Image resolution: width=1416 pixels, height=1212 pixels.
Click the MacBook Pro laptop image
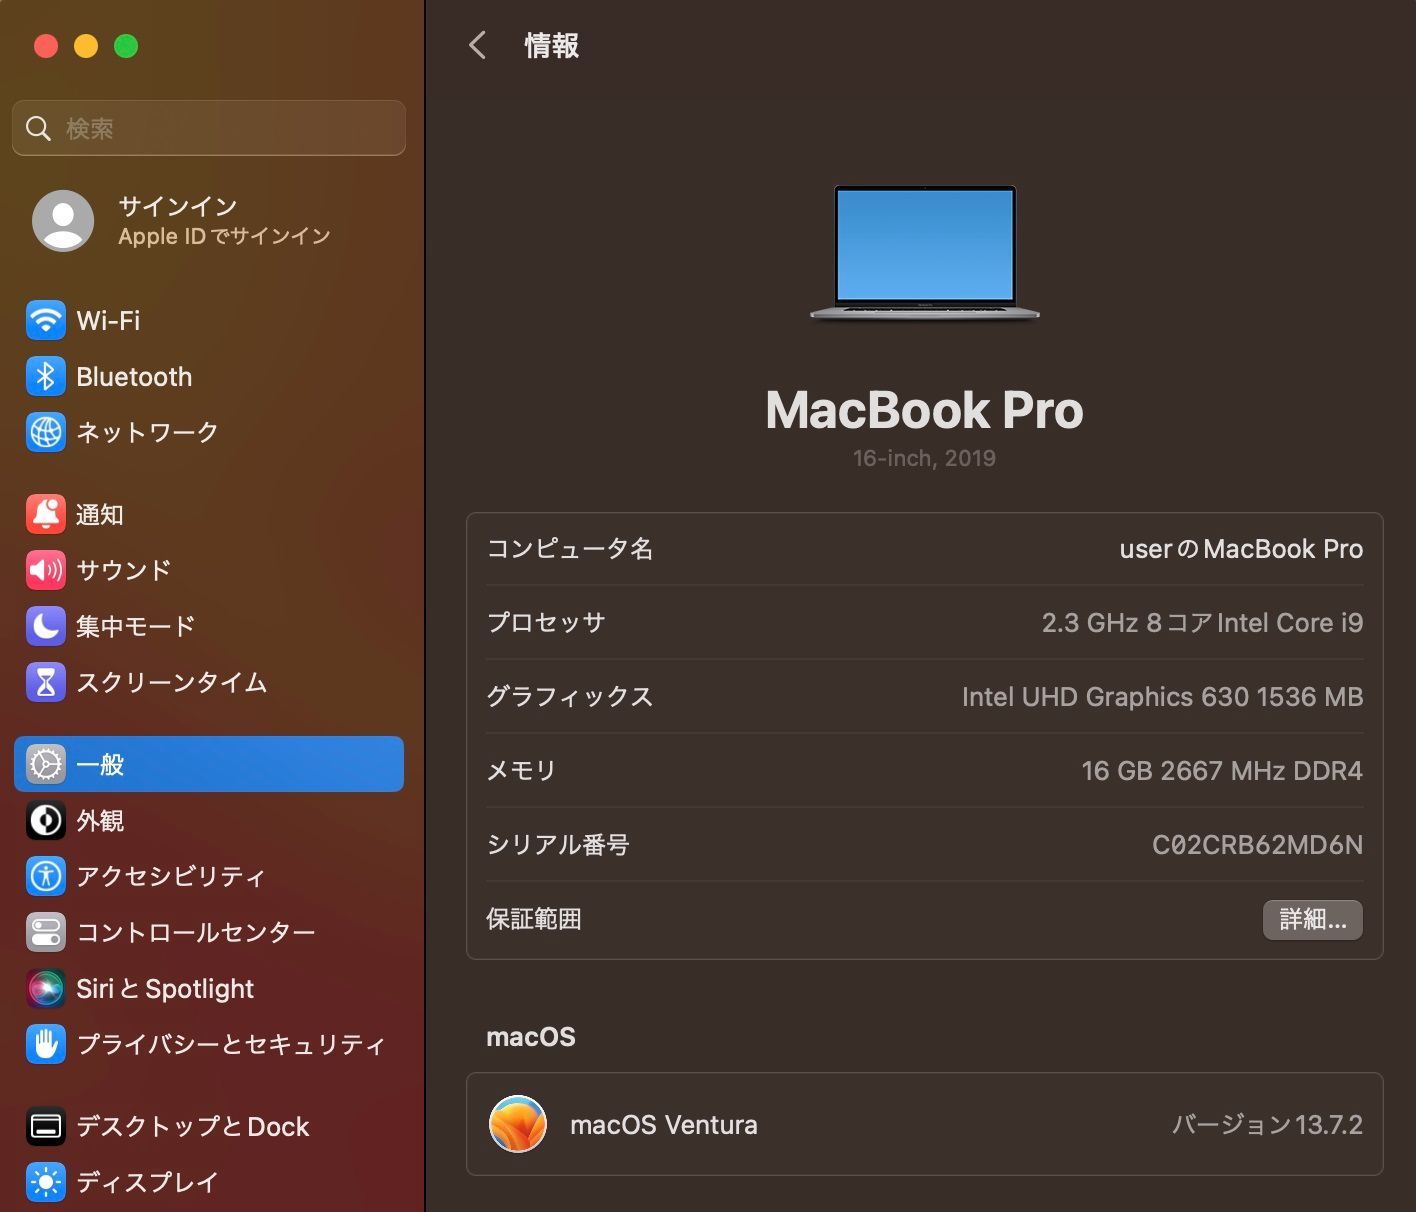click(x=924, y=252)
